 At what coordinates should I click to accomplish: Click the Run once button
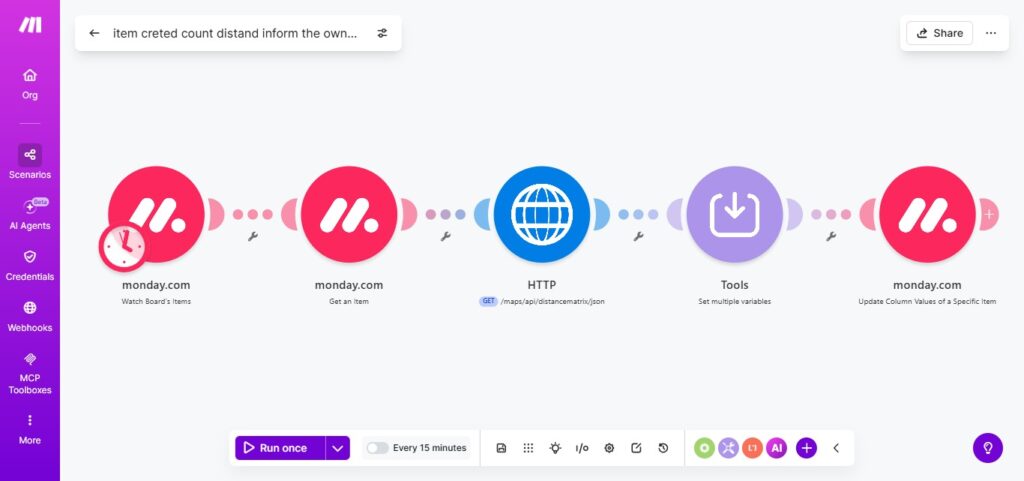point(280,448)
